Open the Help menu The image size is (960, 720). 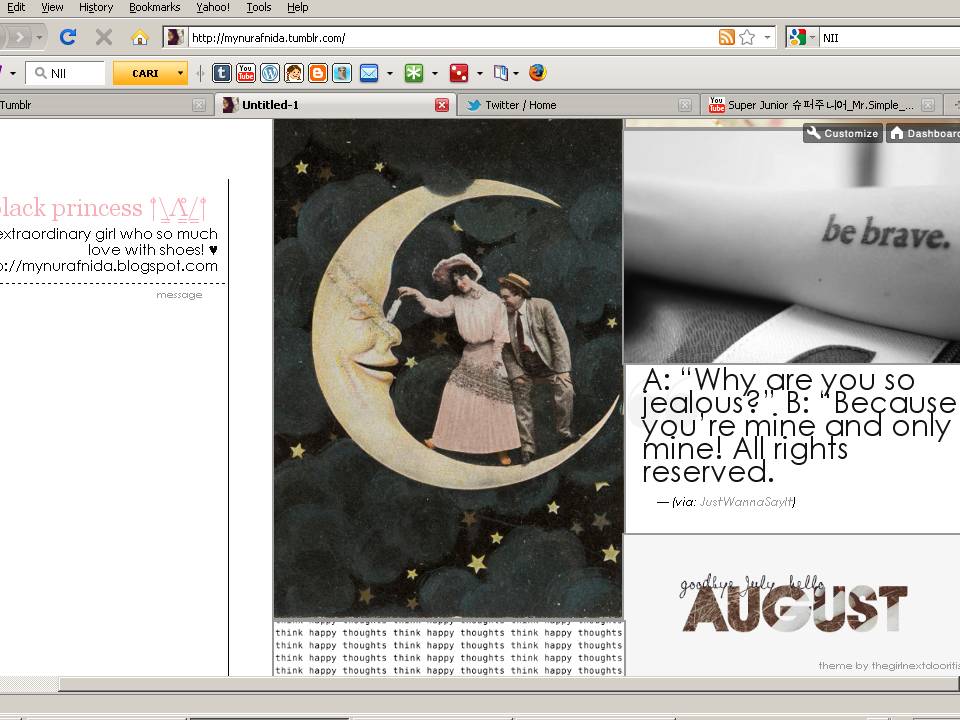pos(298,7)
